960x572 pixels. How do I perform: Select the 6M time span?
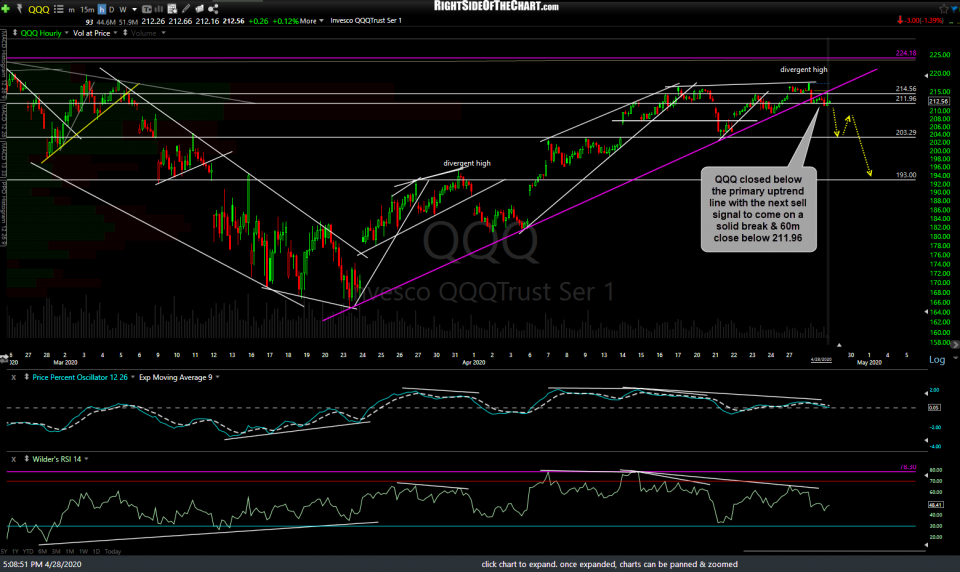tap(42, 551)
